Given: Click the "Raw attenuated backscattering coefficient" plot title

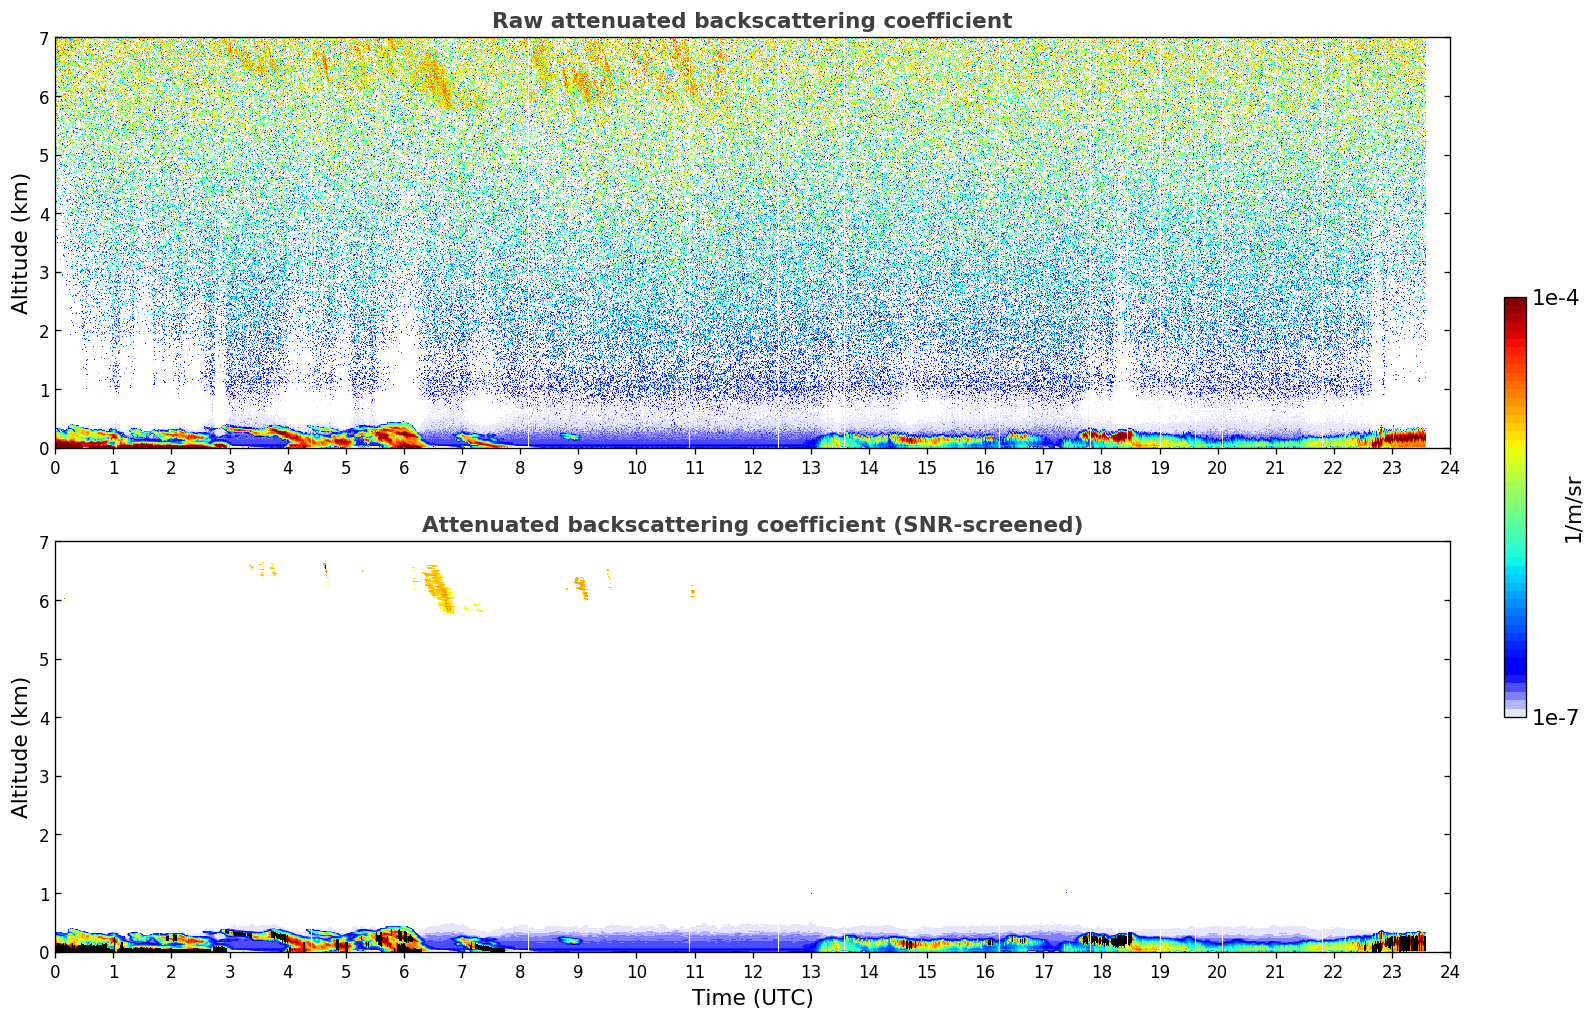Looking at the screenshot, I should 751,21.
